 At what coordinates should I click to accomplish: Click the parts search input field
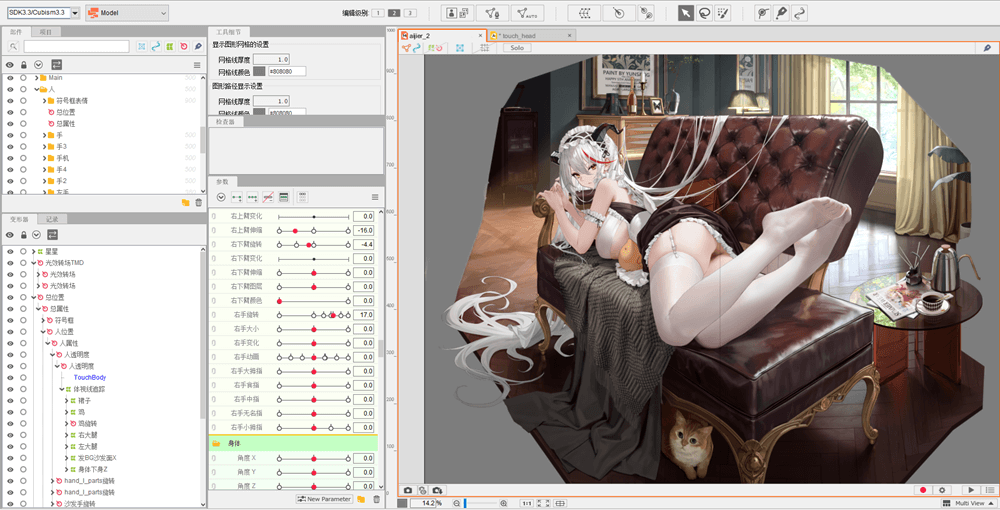77,47
